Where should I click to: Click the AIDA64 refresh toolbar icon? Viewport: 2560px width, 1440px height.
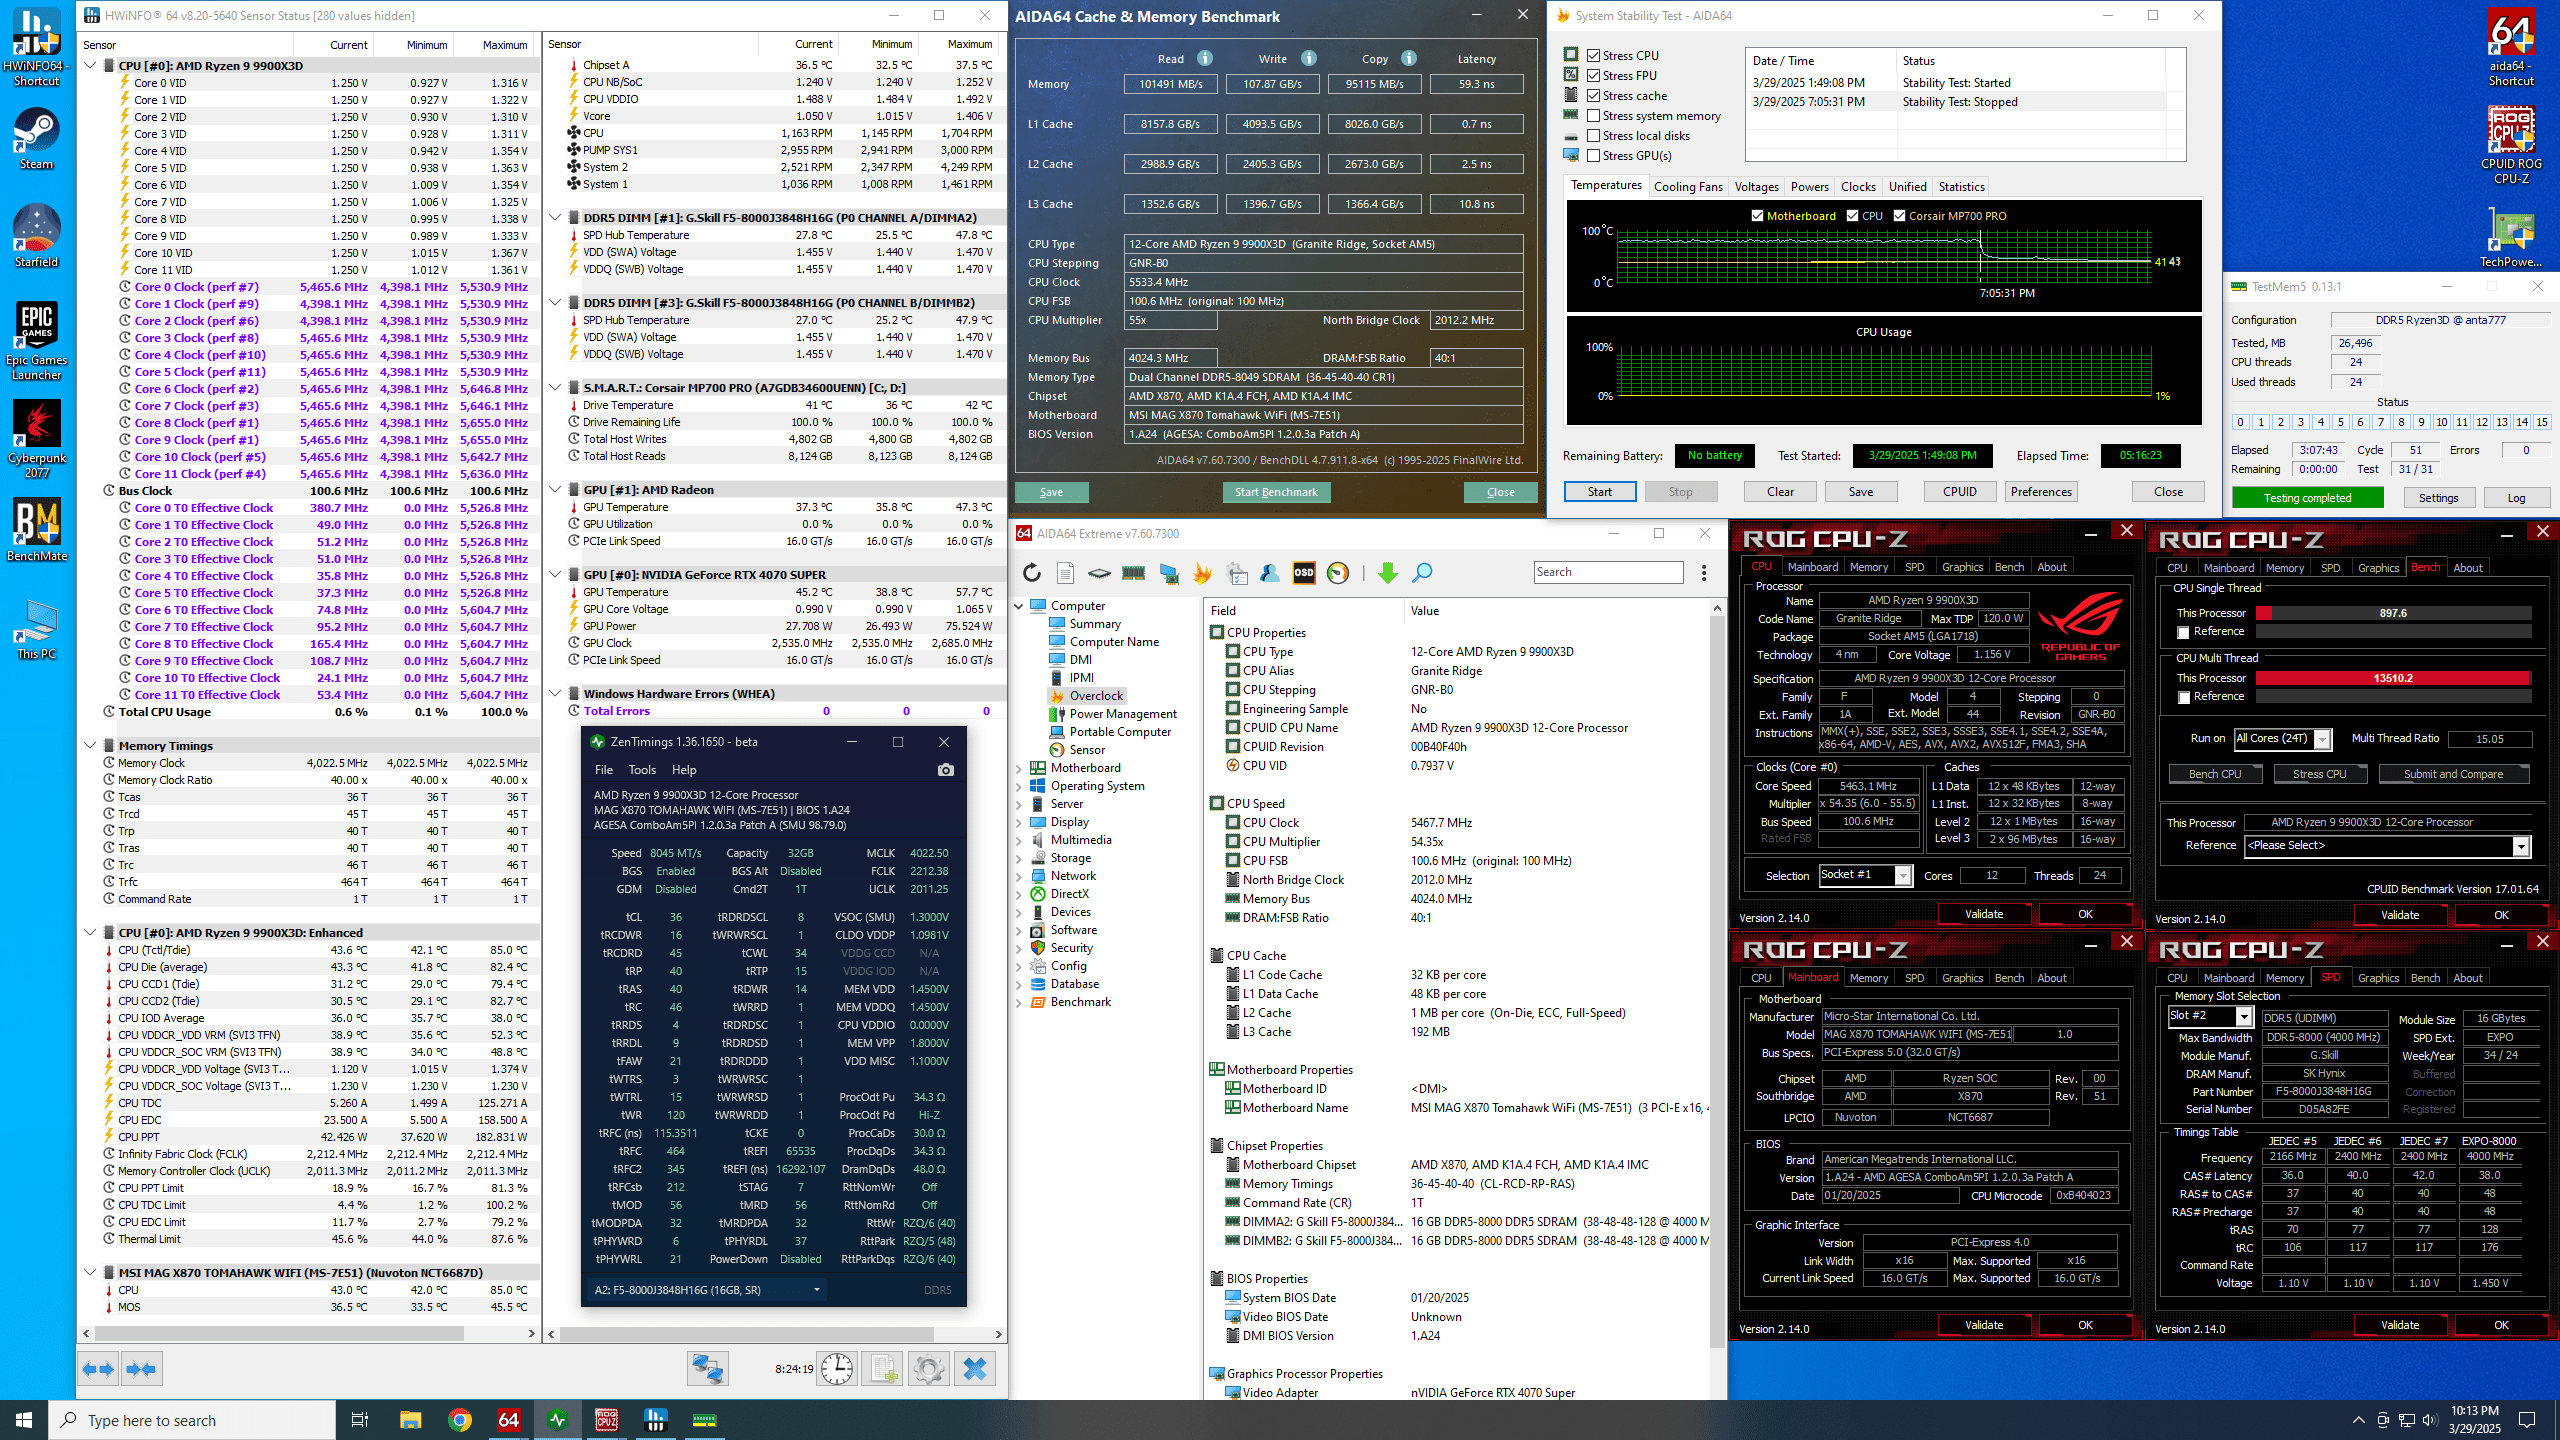tap(1032, 573)
